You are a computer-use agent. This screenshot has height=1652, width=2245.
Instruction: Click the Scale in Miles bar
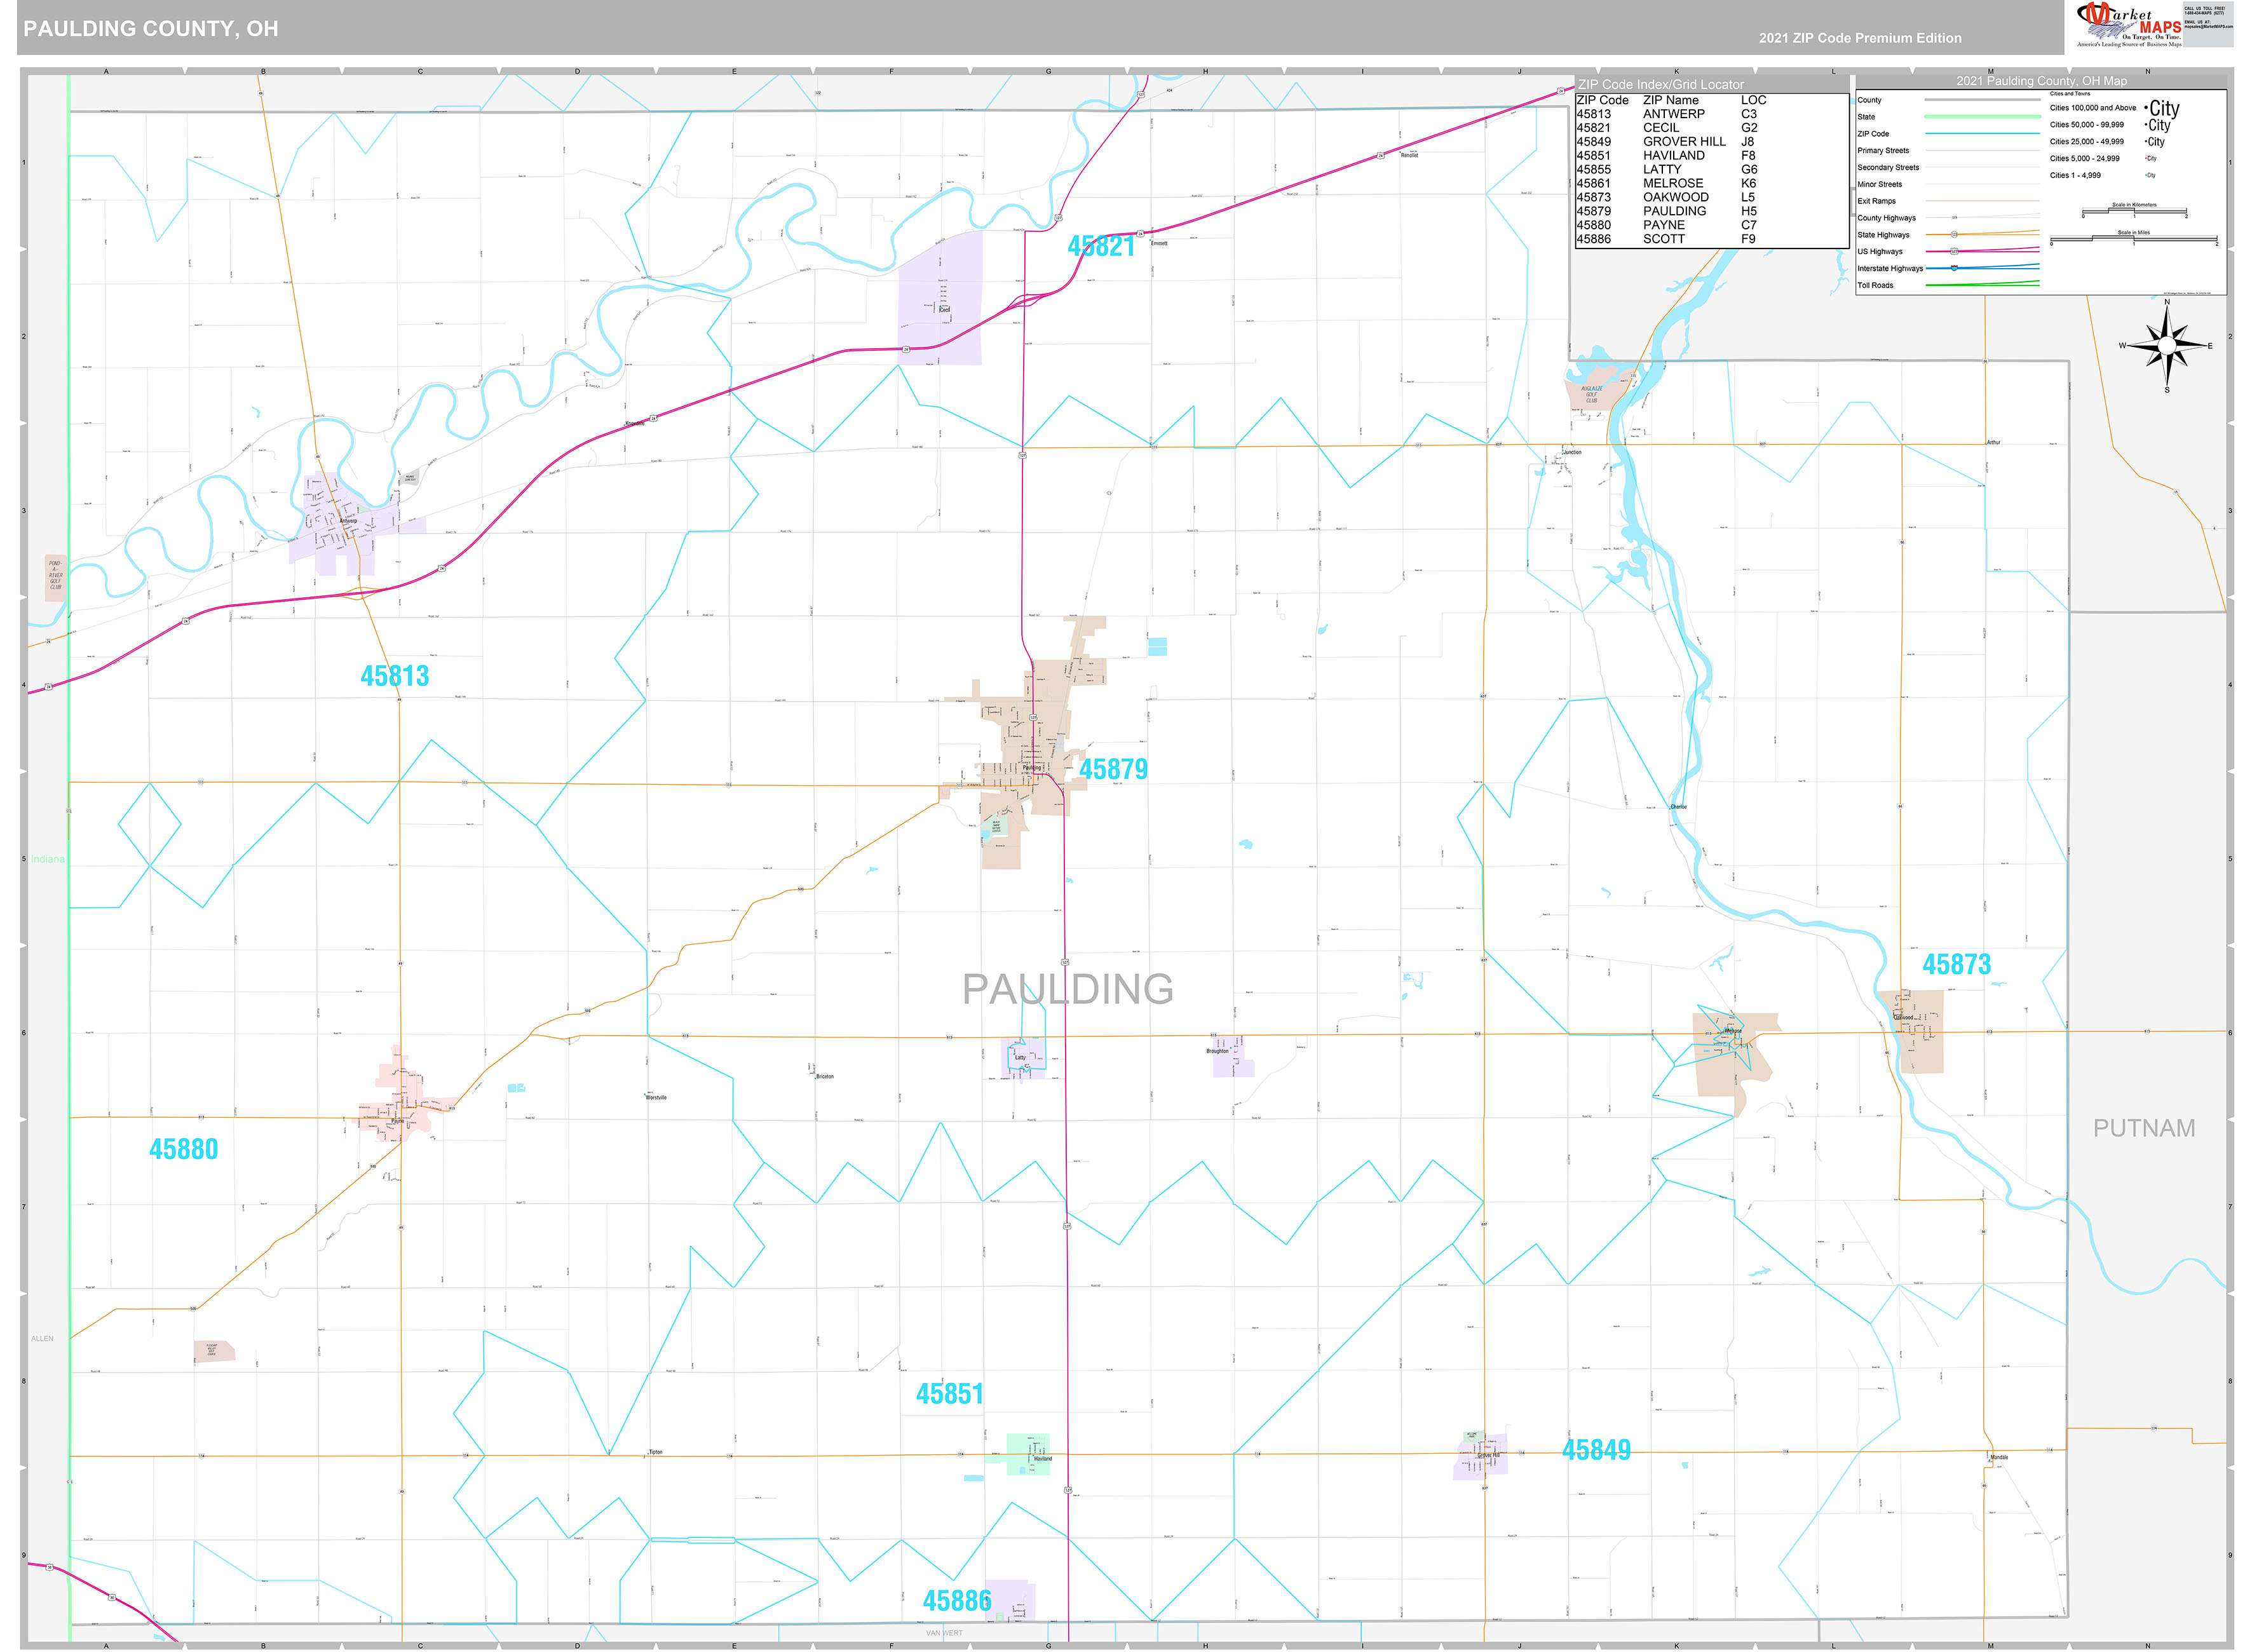2133,240
